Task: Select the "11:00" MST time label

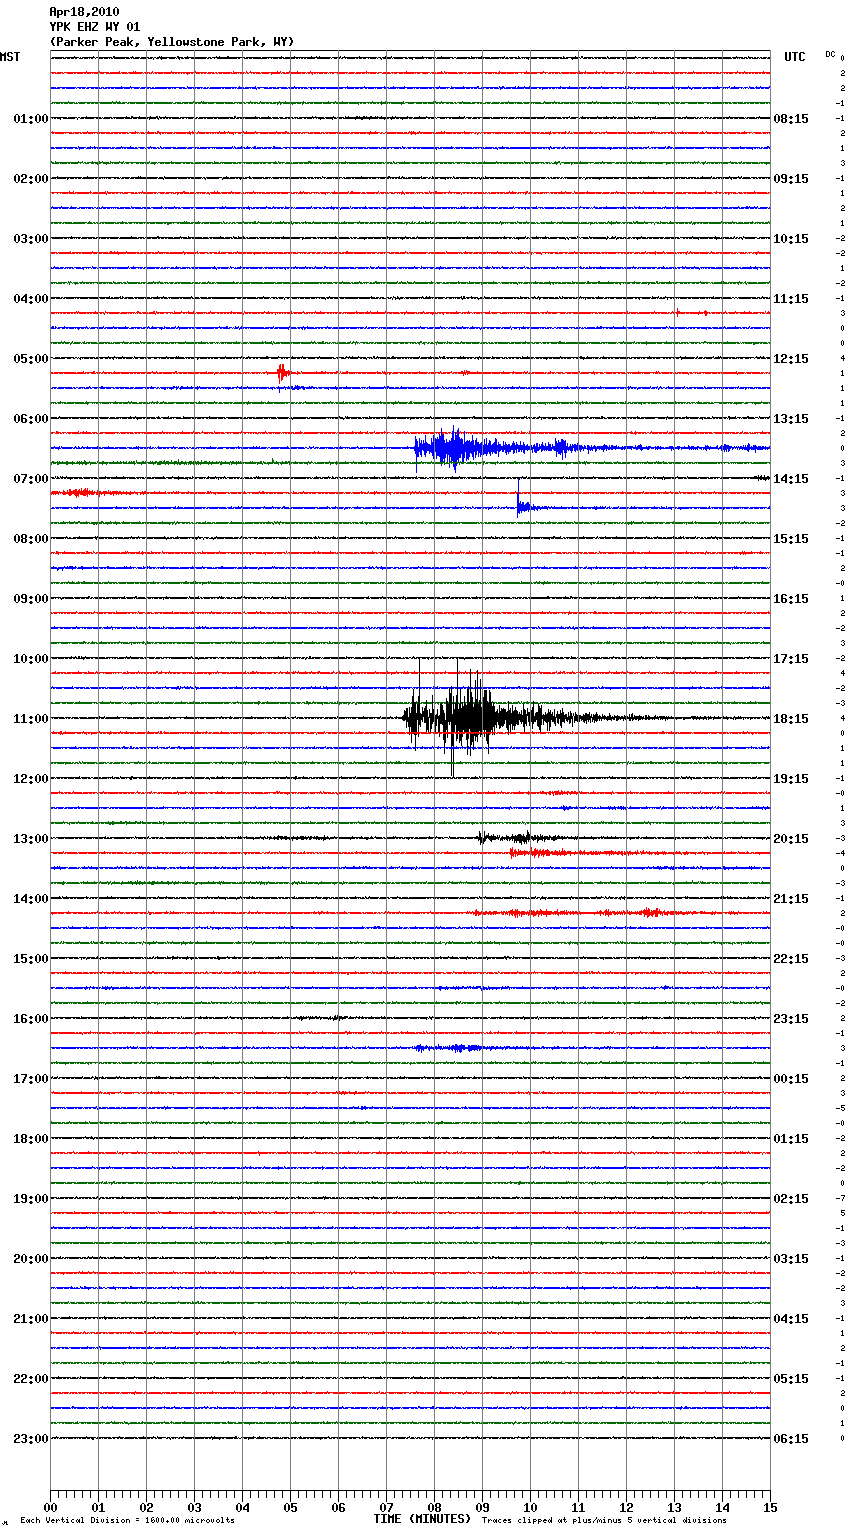Action: 31,719
